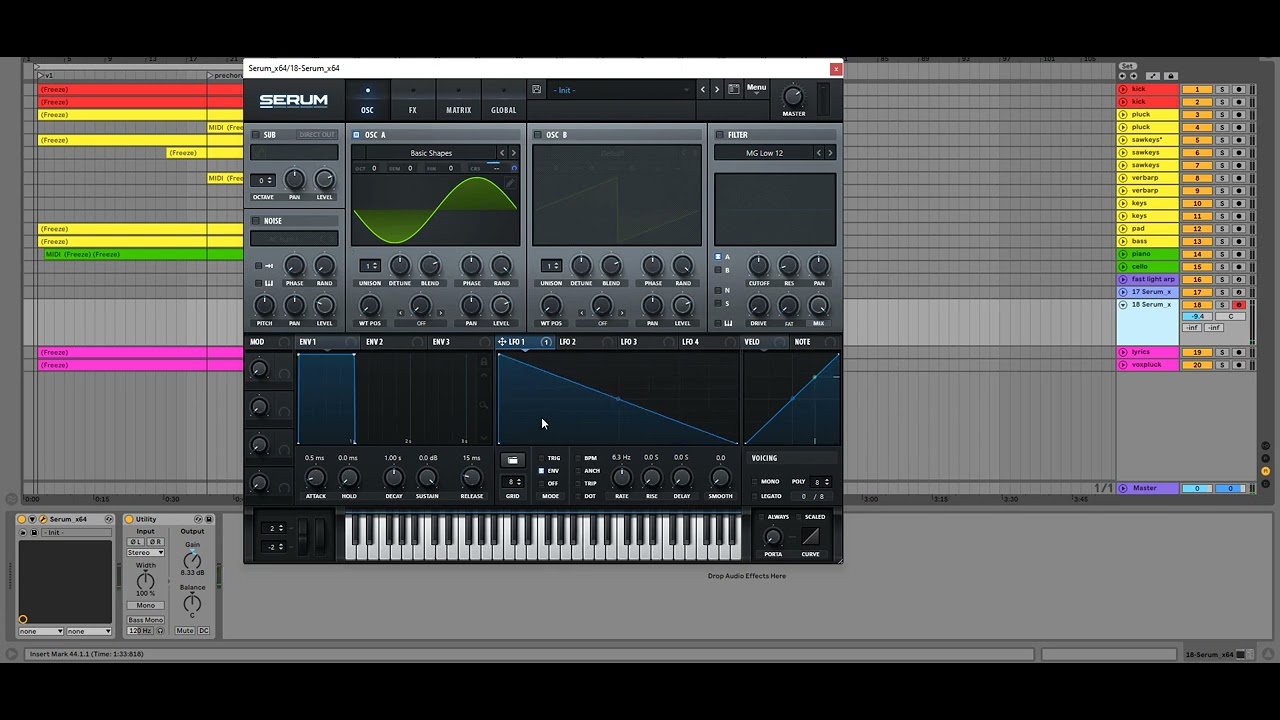Click the envelope zoom magnifier icon
1280x720 pixels.
tap(484, 405)
